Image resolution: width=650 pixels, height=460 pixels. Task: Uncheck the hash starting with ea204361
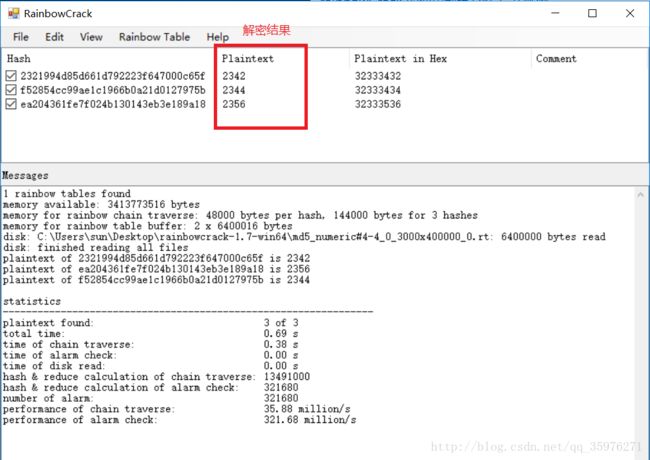point(11,104)
